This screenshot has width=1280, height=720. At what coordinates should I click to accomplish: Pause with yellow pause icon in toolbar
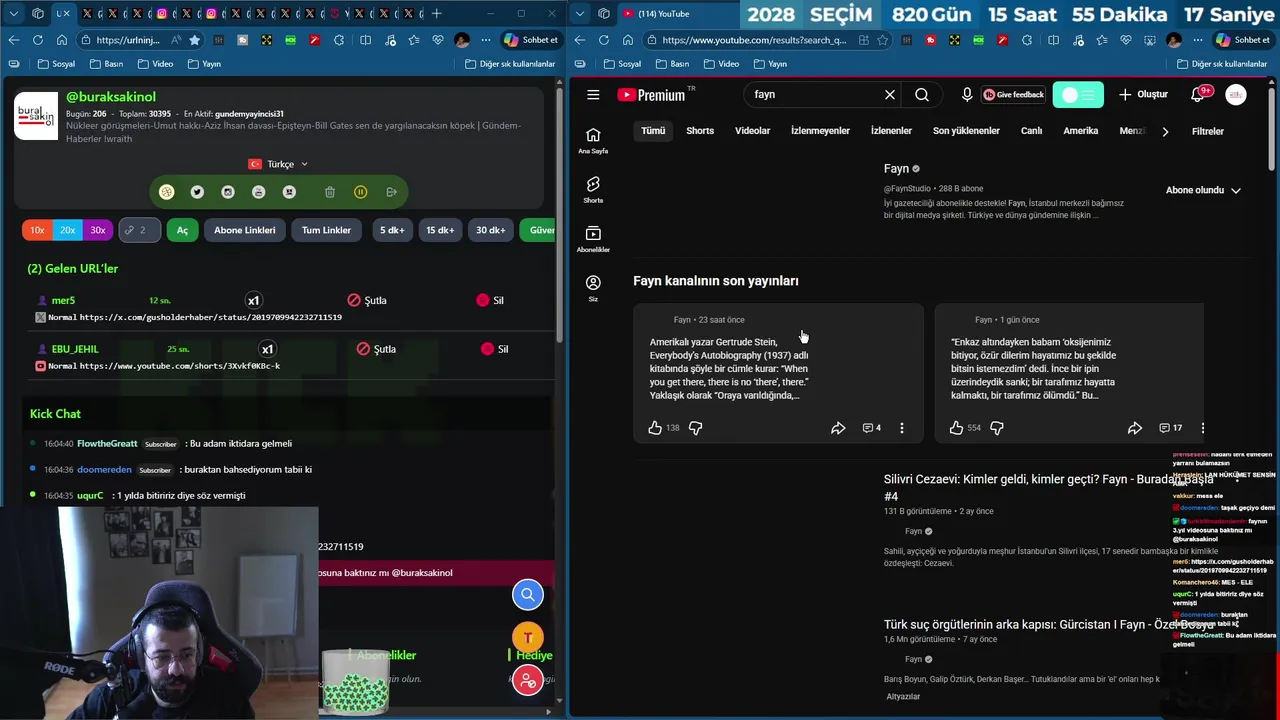tap(361, 192)
